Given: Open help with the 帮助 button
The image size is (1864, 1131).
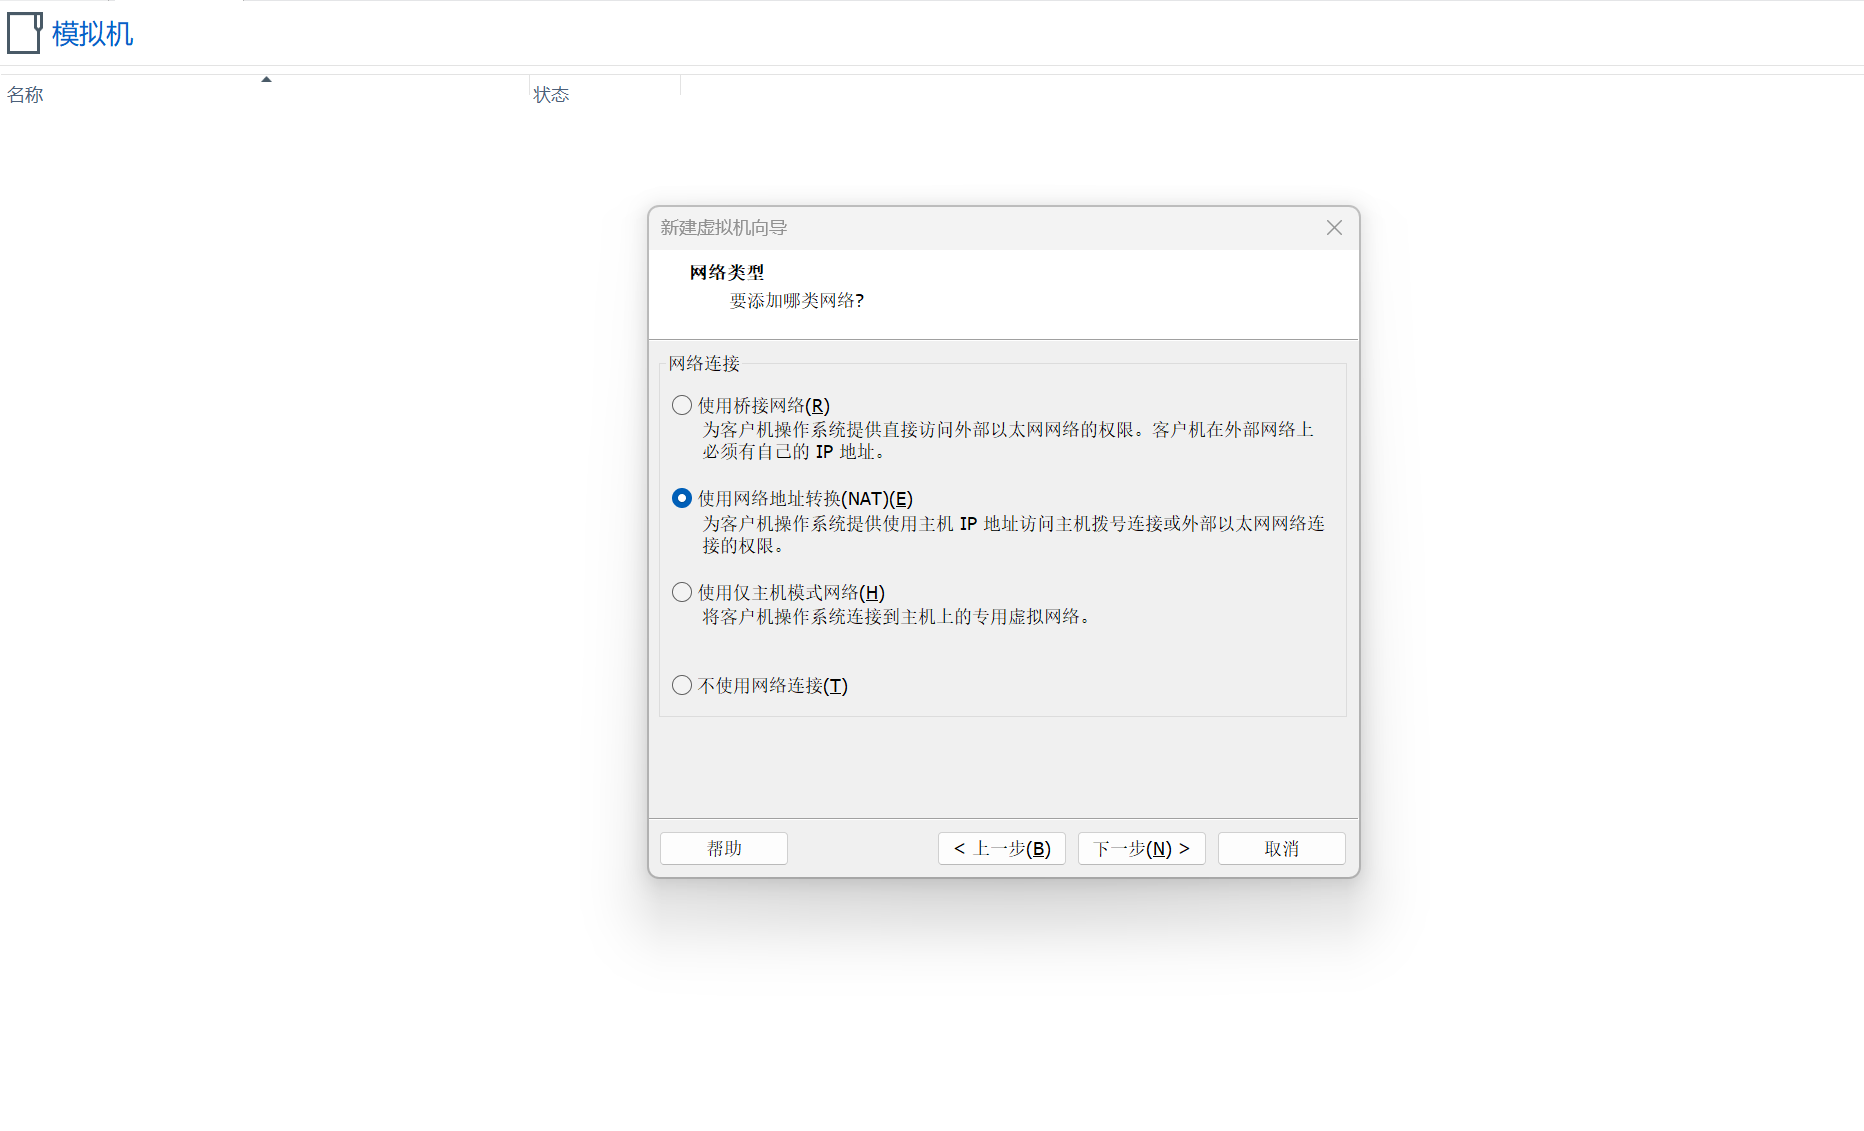Looking at the screenshot, I should [x=723, y=848].
